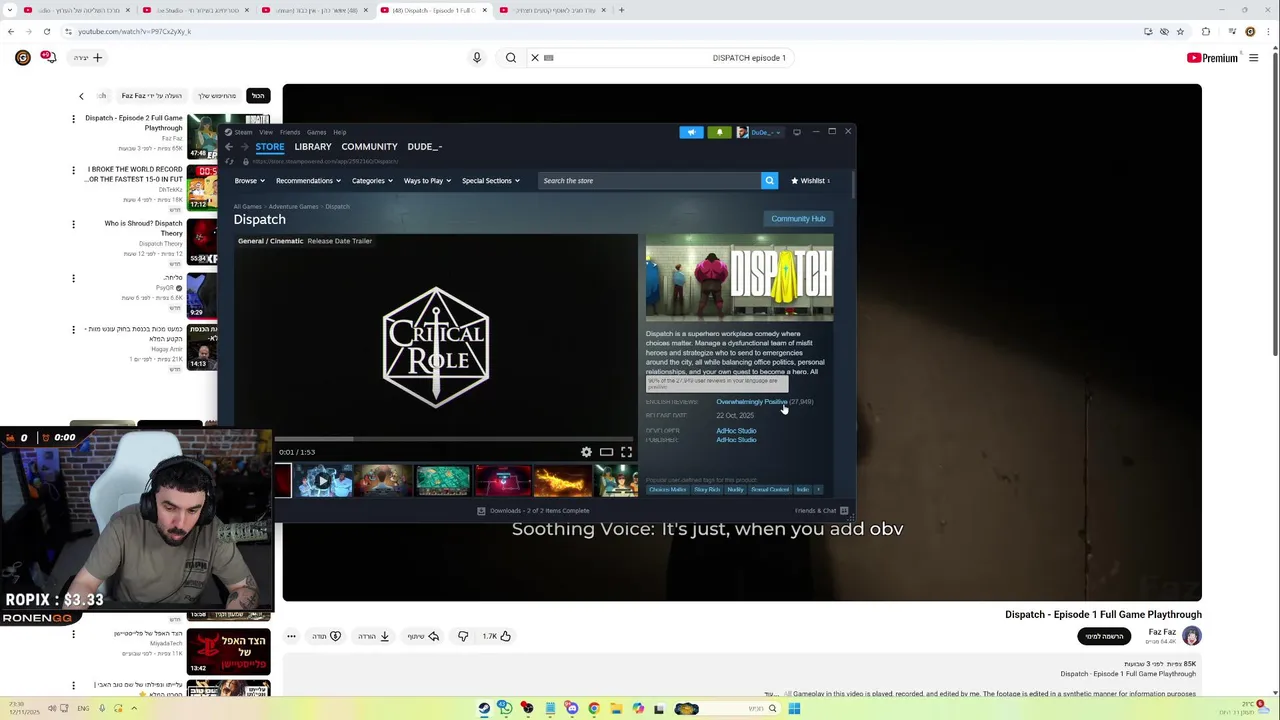Viewport: 1280px width, 720px height.
Task: Expand Ways to Play dropdown
Action: (x=427, y=181)
